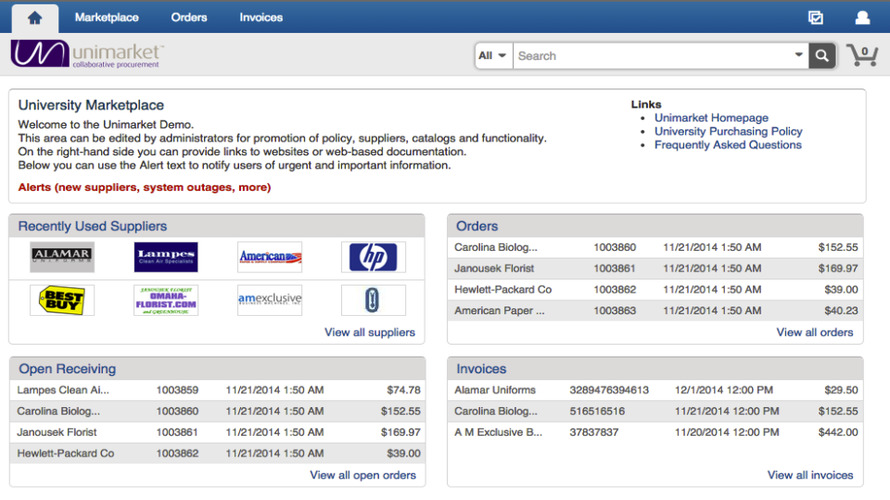The height and width of the screenshot is (500, 890).
Task: Open the University Purchasing Policy link
Action: click(x=728, y=132)
